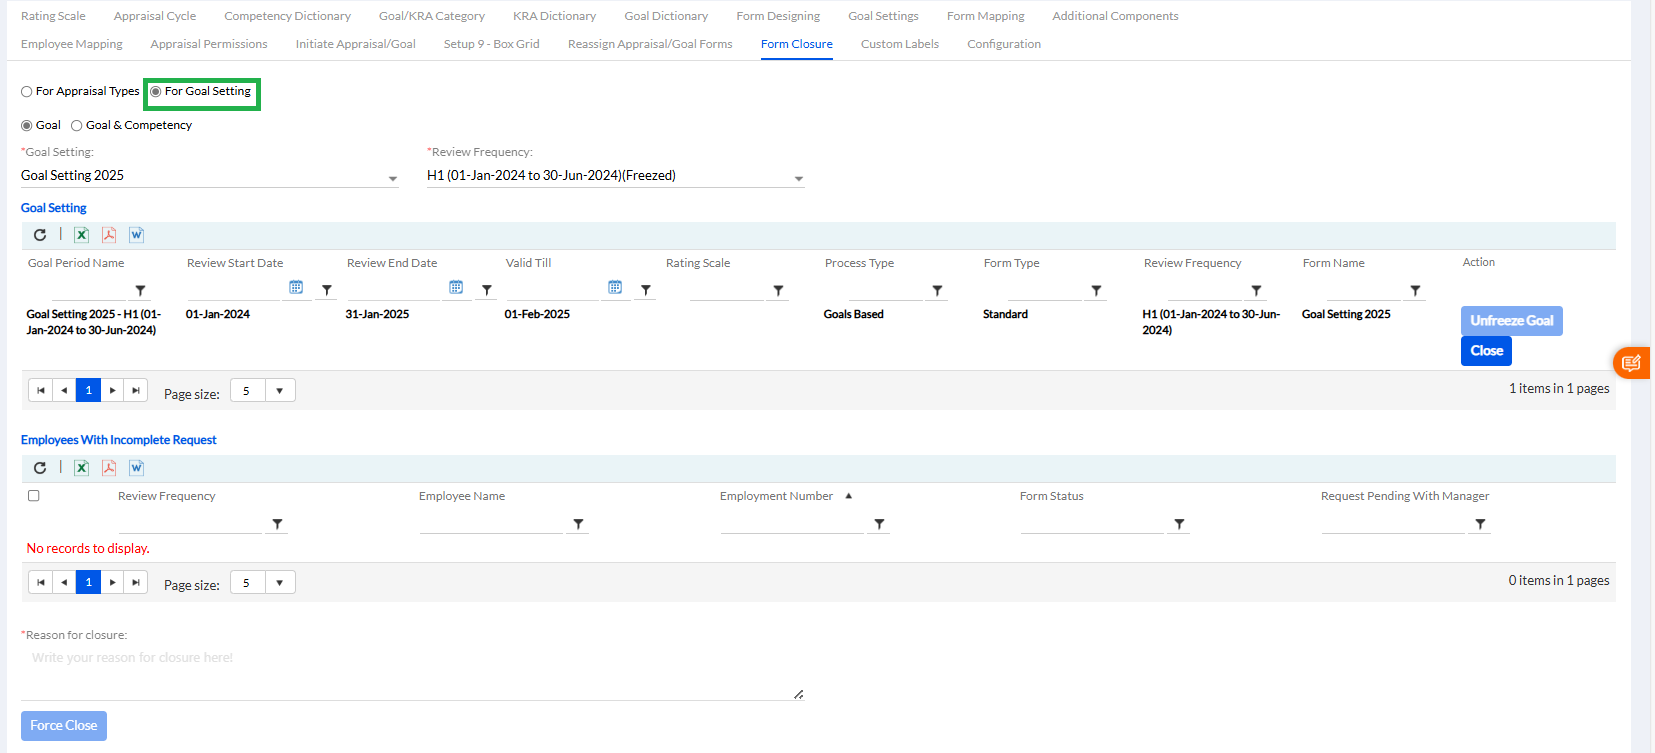The image size is (1655, 753).
Task: Filter the Goal Period Name column
Action: 141,291
